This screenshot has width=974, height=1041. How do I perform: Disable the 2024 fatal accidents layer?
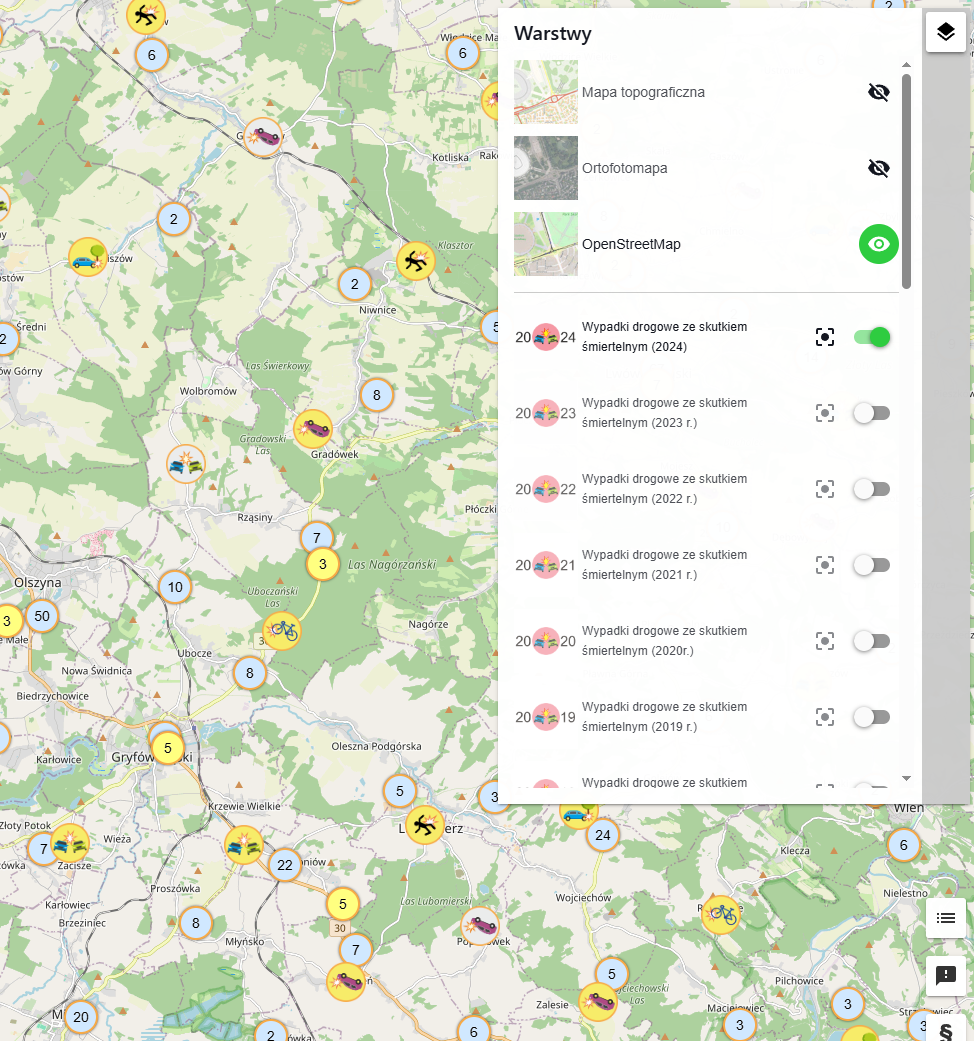pyautogui.click(x=872, y=337)
